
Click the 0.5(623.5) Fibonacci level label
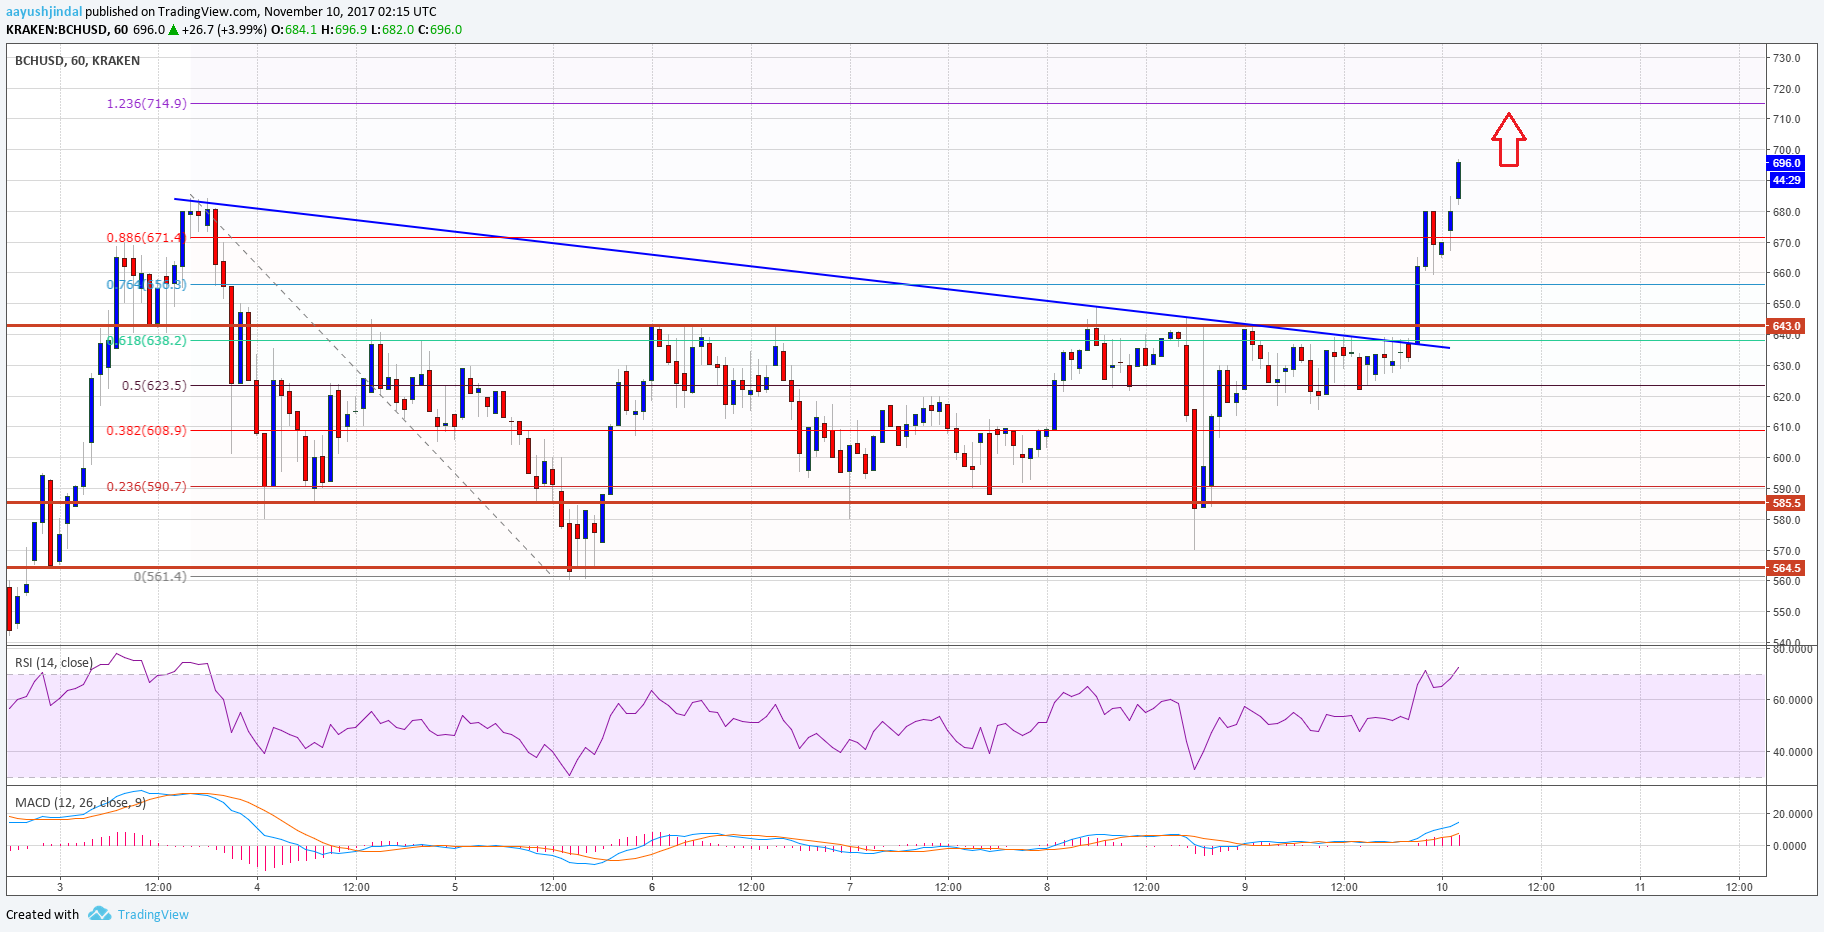click(154, 385)
